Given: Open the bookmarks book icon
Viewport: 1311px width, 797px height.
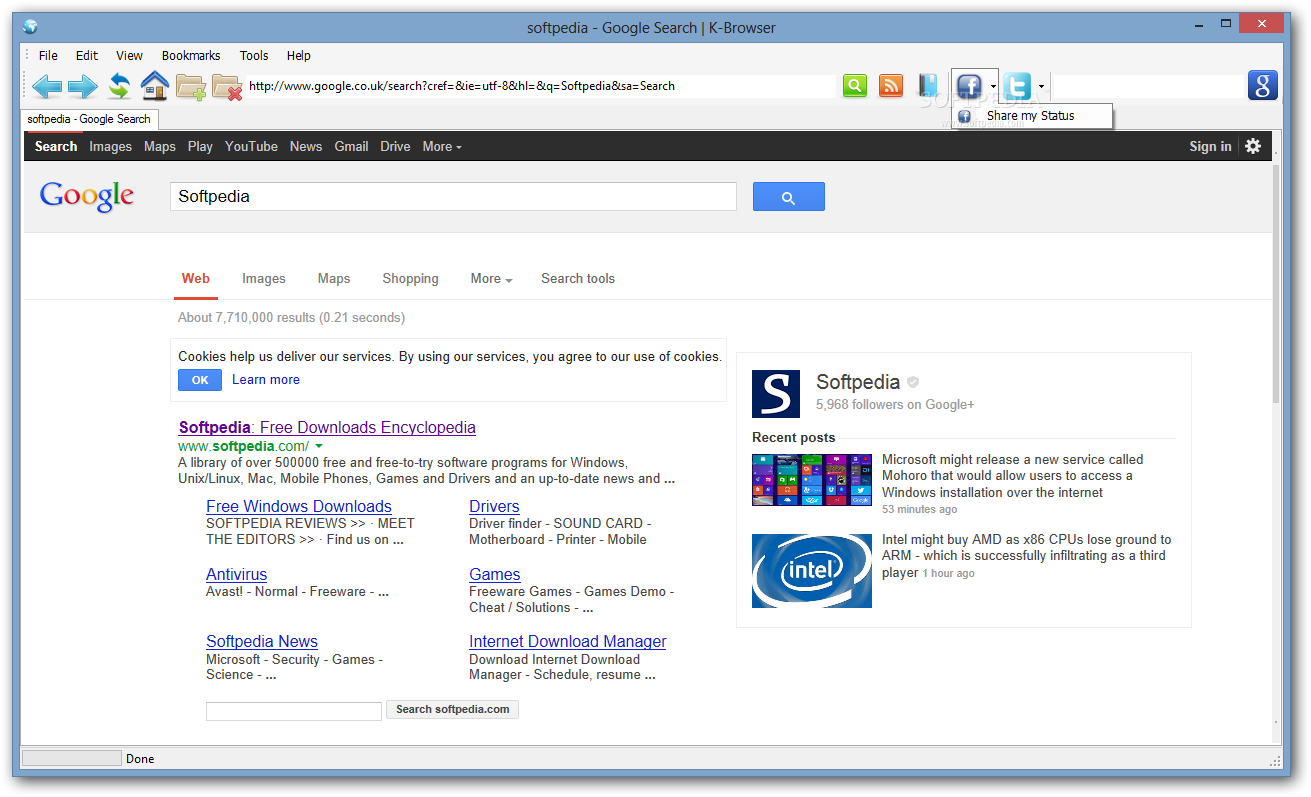Looking at the screenshot, I should [x=928, y=86].
